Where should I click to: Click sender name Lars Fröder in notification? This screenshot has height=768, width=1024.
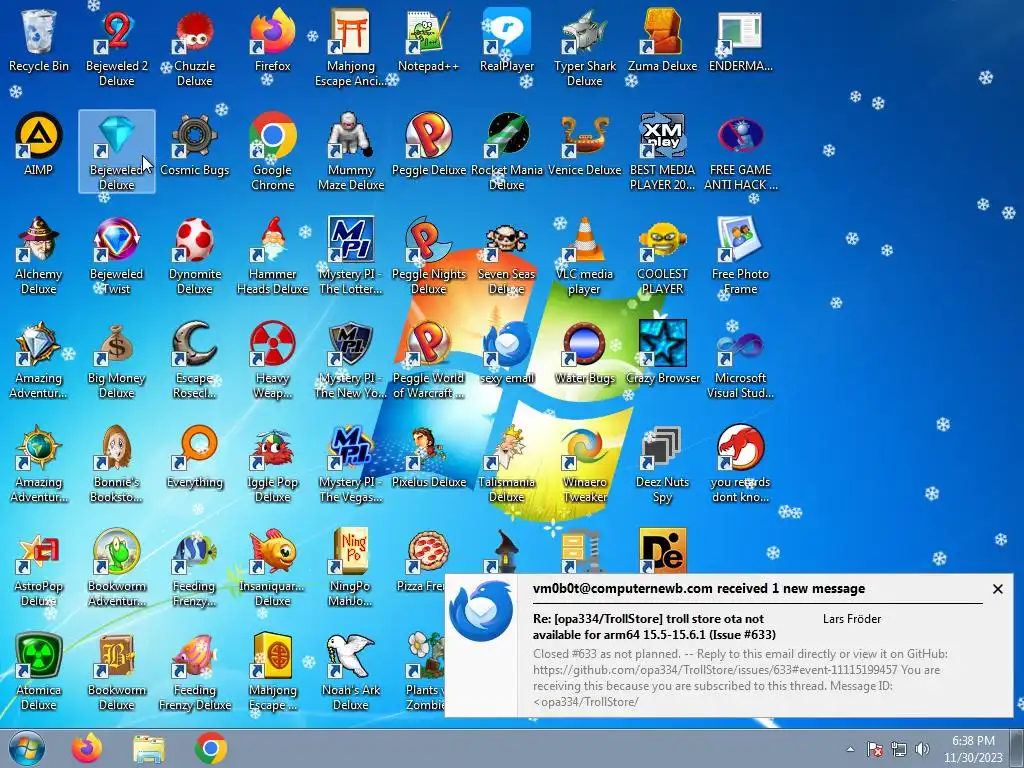click(852, 618)
